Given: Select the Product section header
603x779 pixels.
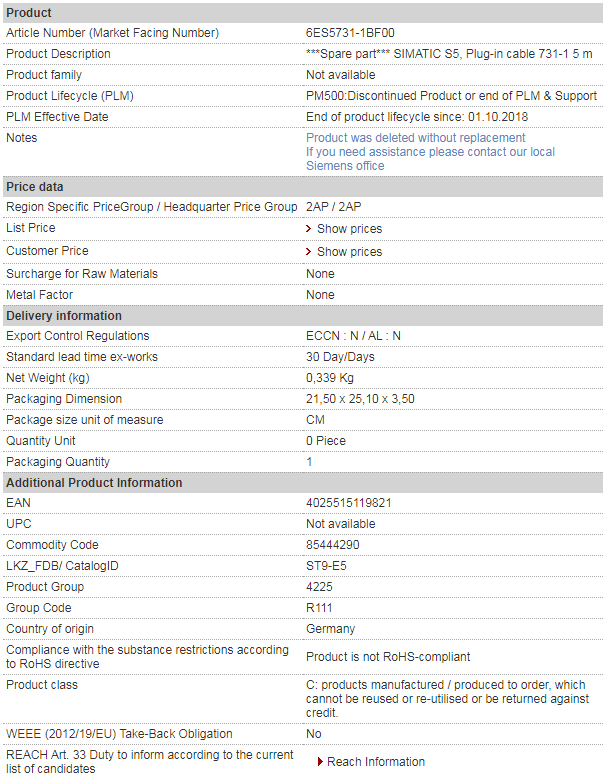Looking at the screenshot, I should 29,12.
